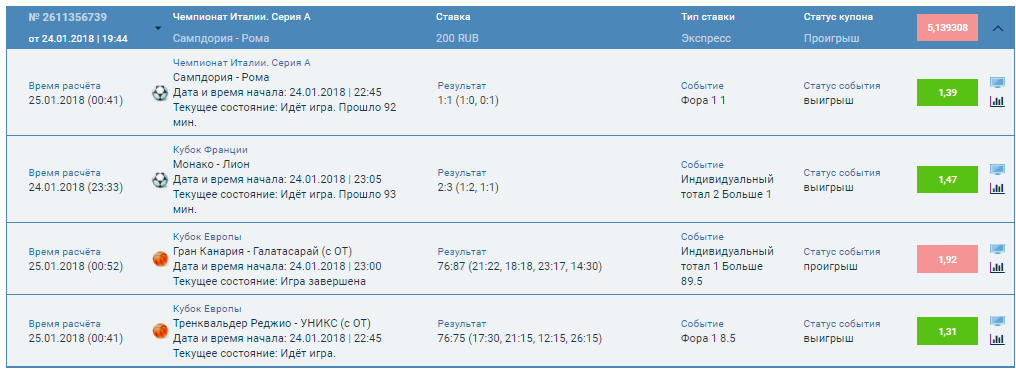
Task: Collapse the coupon with the top-right chevron
Action: (x=998, y=28)
